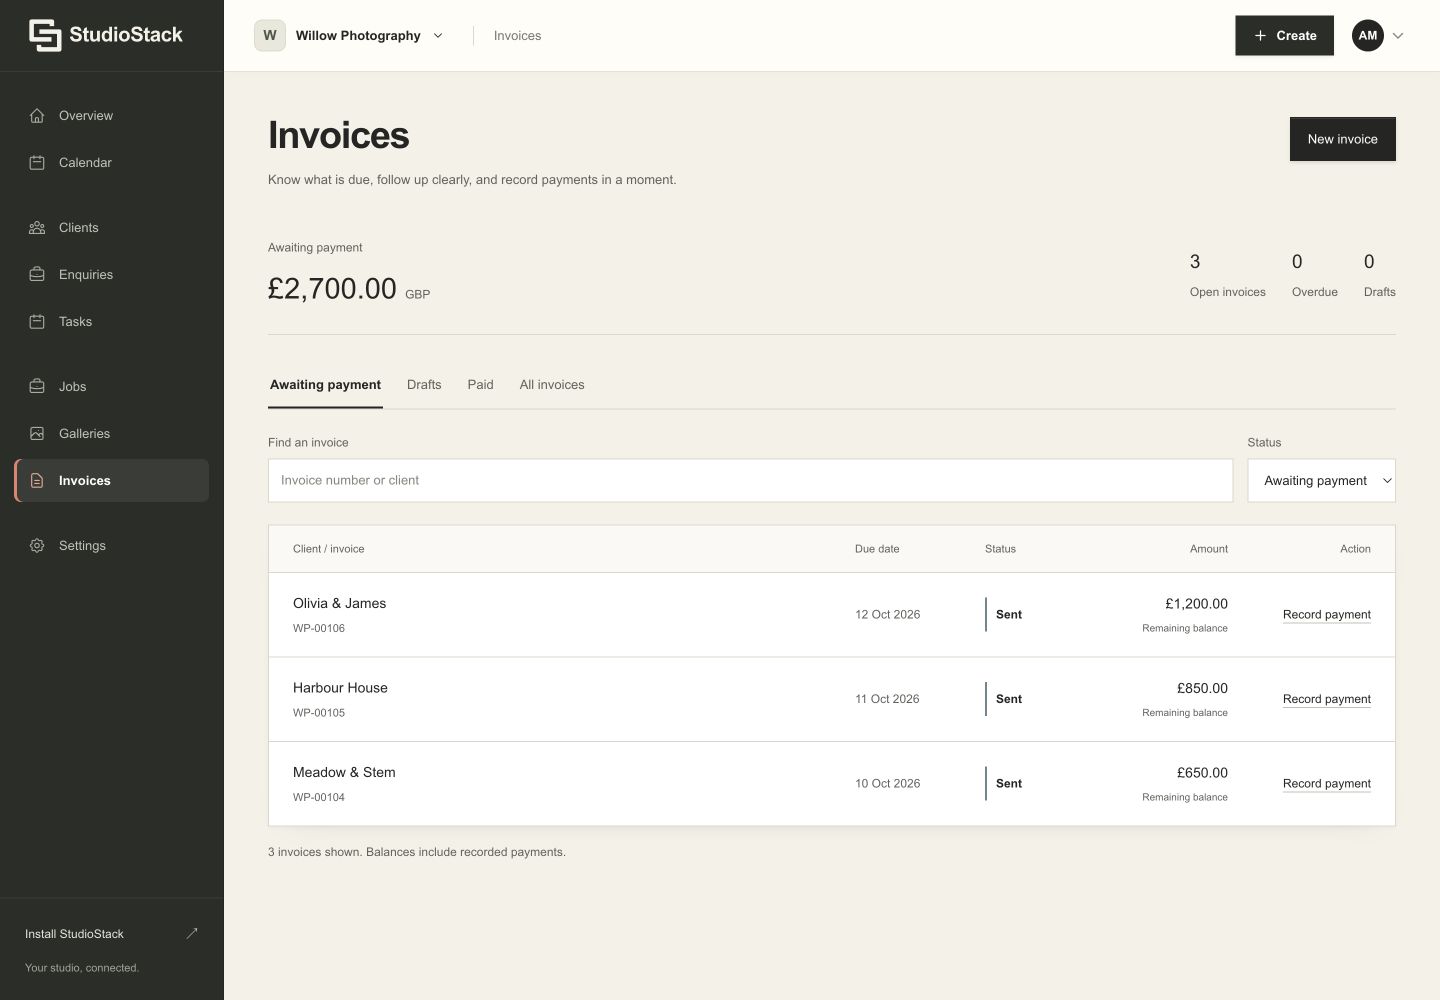
Task: Click the Galleries image icon
Action: [x=37, y=434]
